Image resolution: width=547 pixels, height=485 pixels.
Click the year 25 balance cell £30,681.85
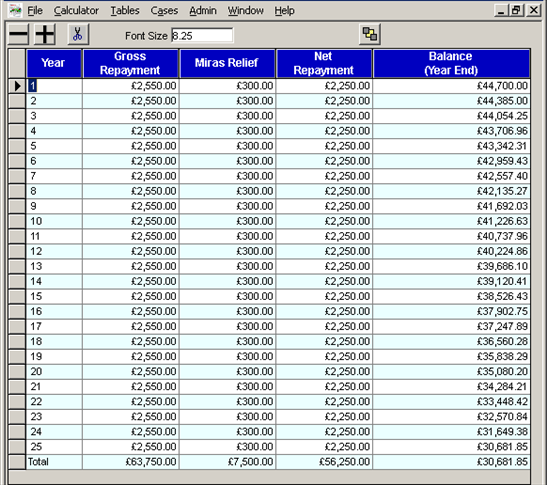[x=451, y=447]
